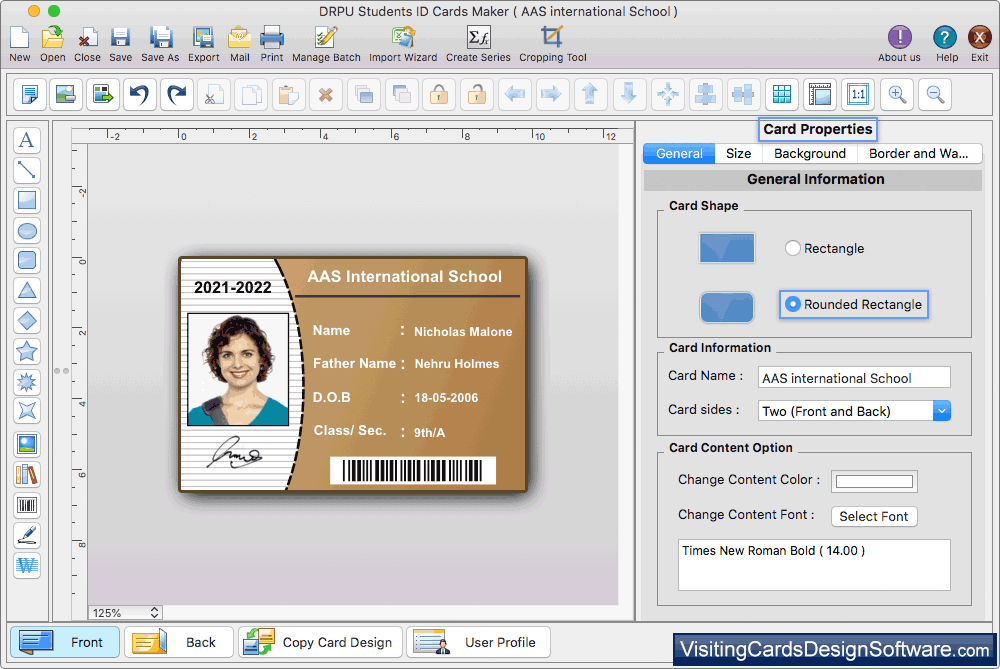The width and height of the screenshot is (1000, 669).
Task: Click the Select Font button
Action: [x=874, y=516]
